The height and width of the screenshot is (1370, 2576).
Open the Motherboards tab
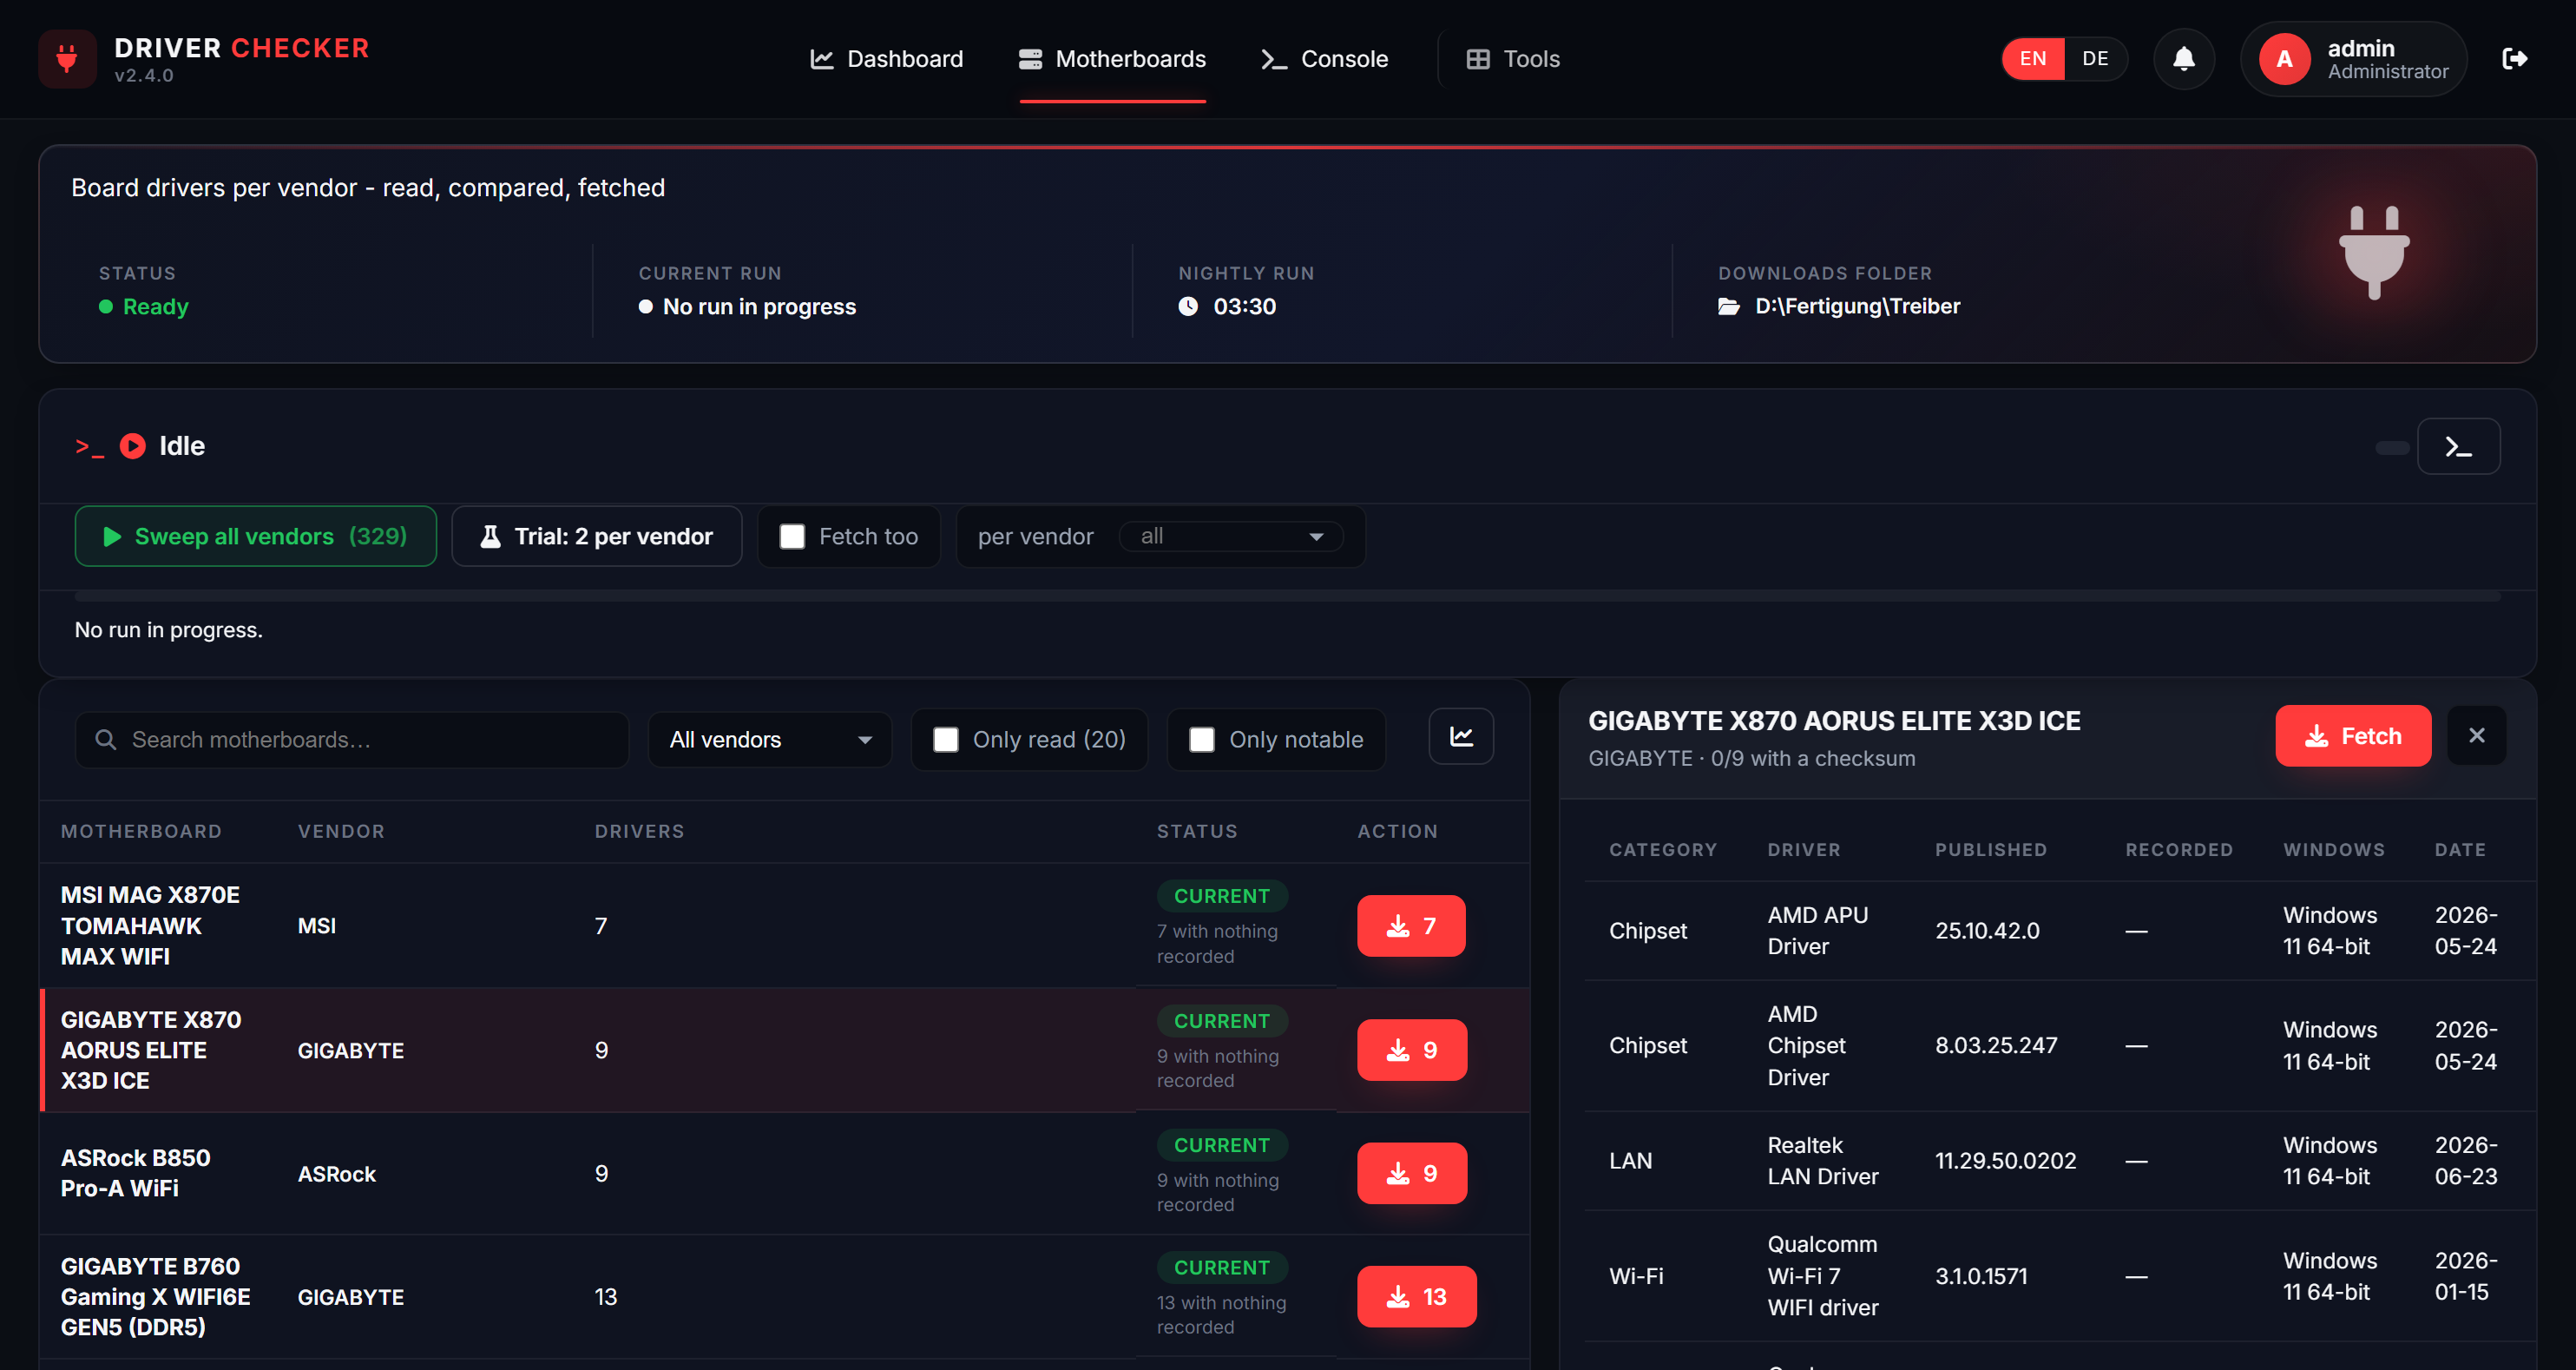(1112, 59)
